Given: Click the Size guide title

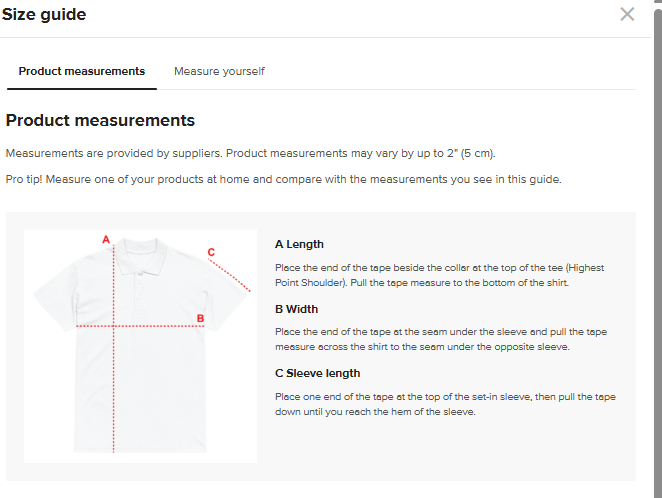Looking at the screenshot, I should 44,14.
